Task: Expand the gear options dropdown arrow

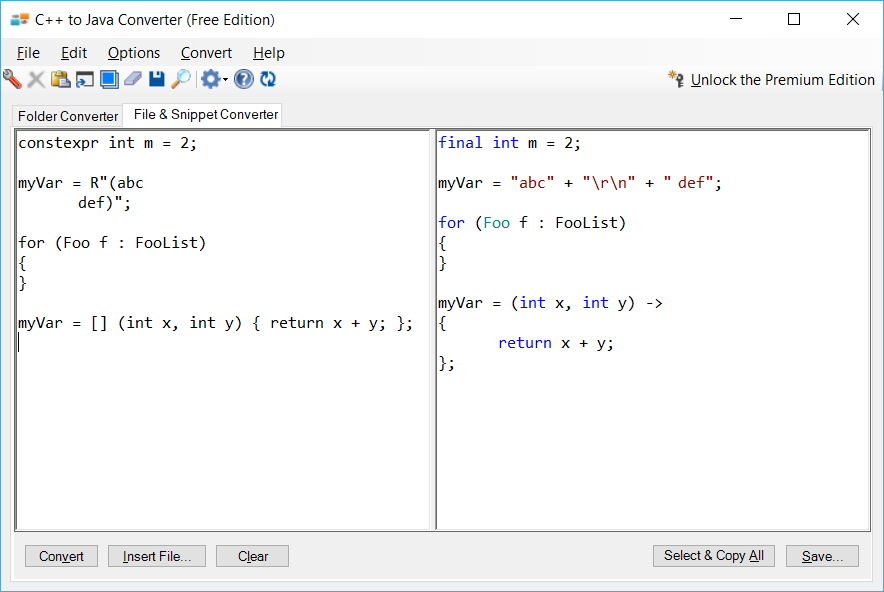Action: 226,80
